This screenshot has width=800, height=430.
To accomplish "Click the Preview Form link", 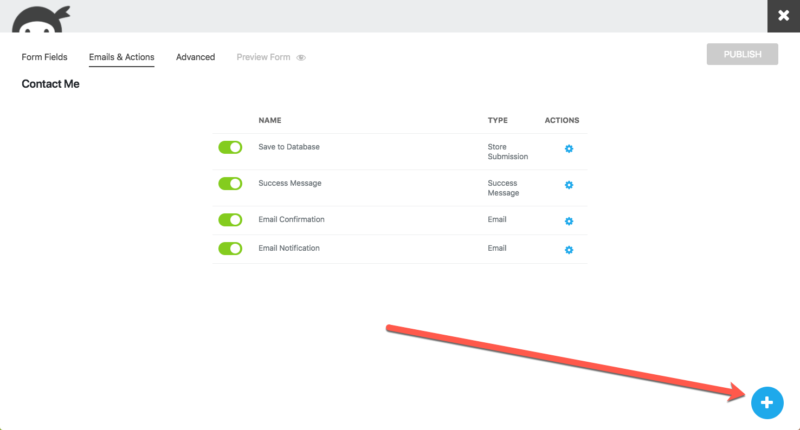I will point(263,57).
